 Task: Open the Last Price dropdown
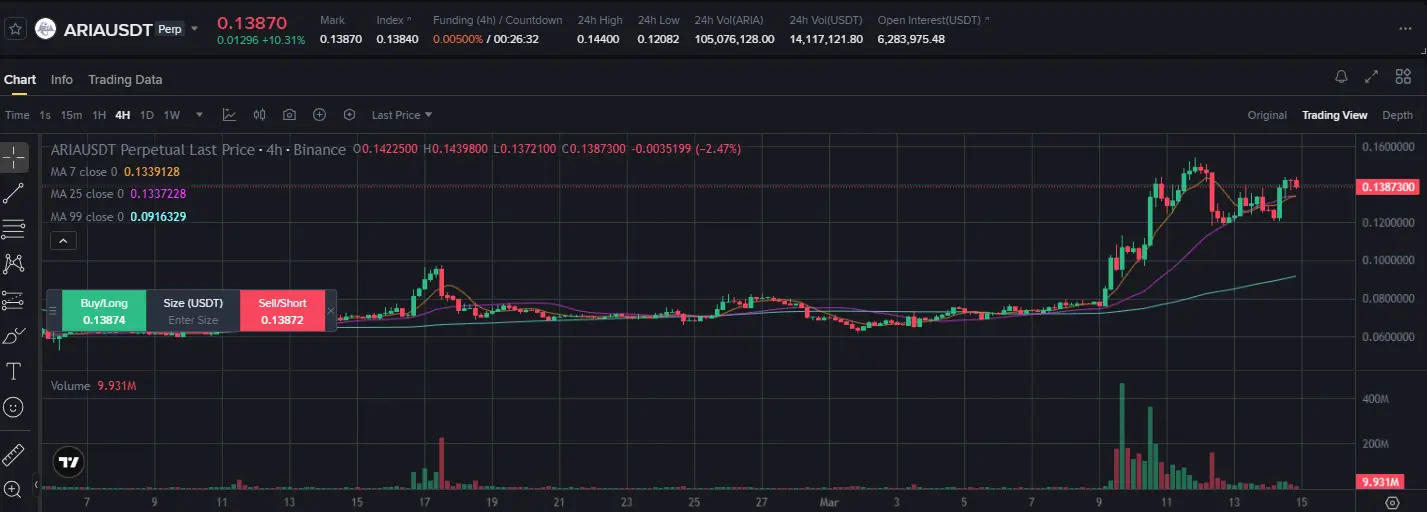pyautogui.click(x=402, y=115)
